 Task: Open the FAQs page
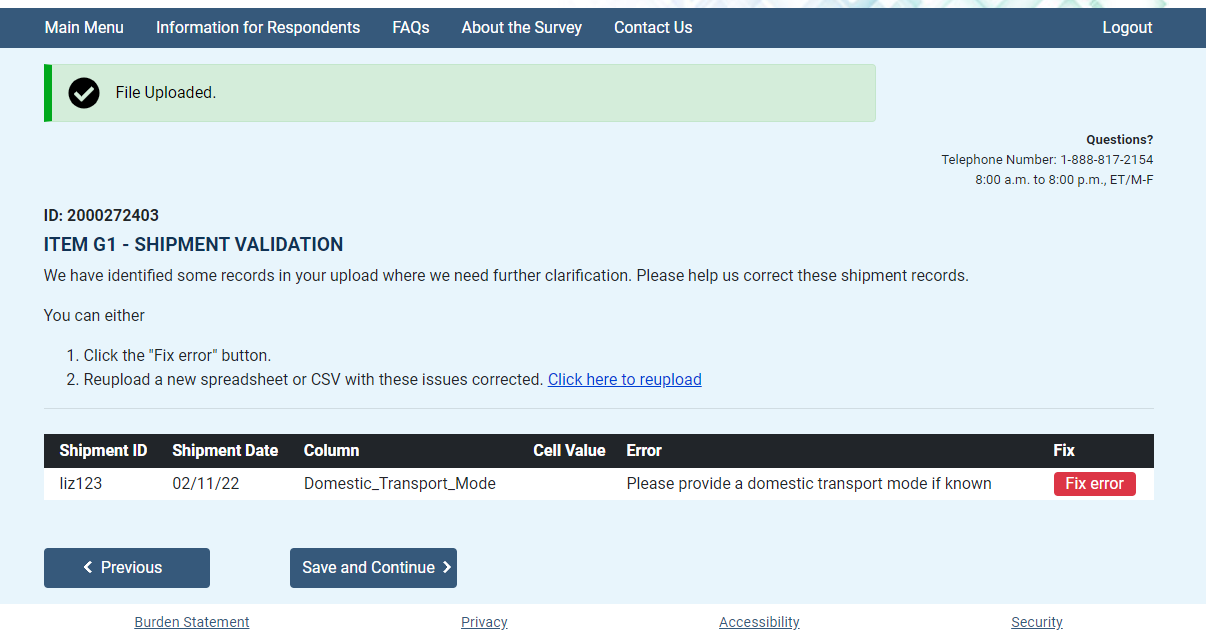tap(410, 28)
